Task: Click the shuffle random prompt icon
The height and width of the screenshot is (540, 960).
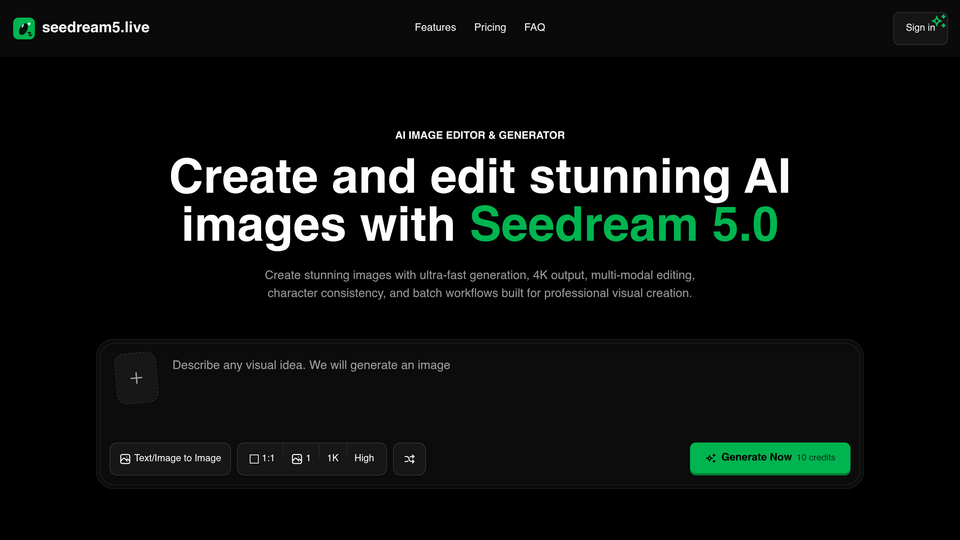Action: (410, 459)
